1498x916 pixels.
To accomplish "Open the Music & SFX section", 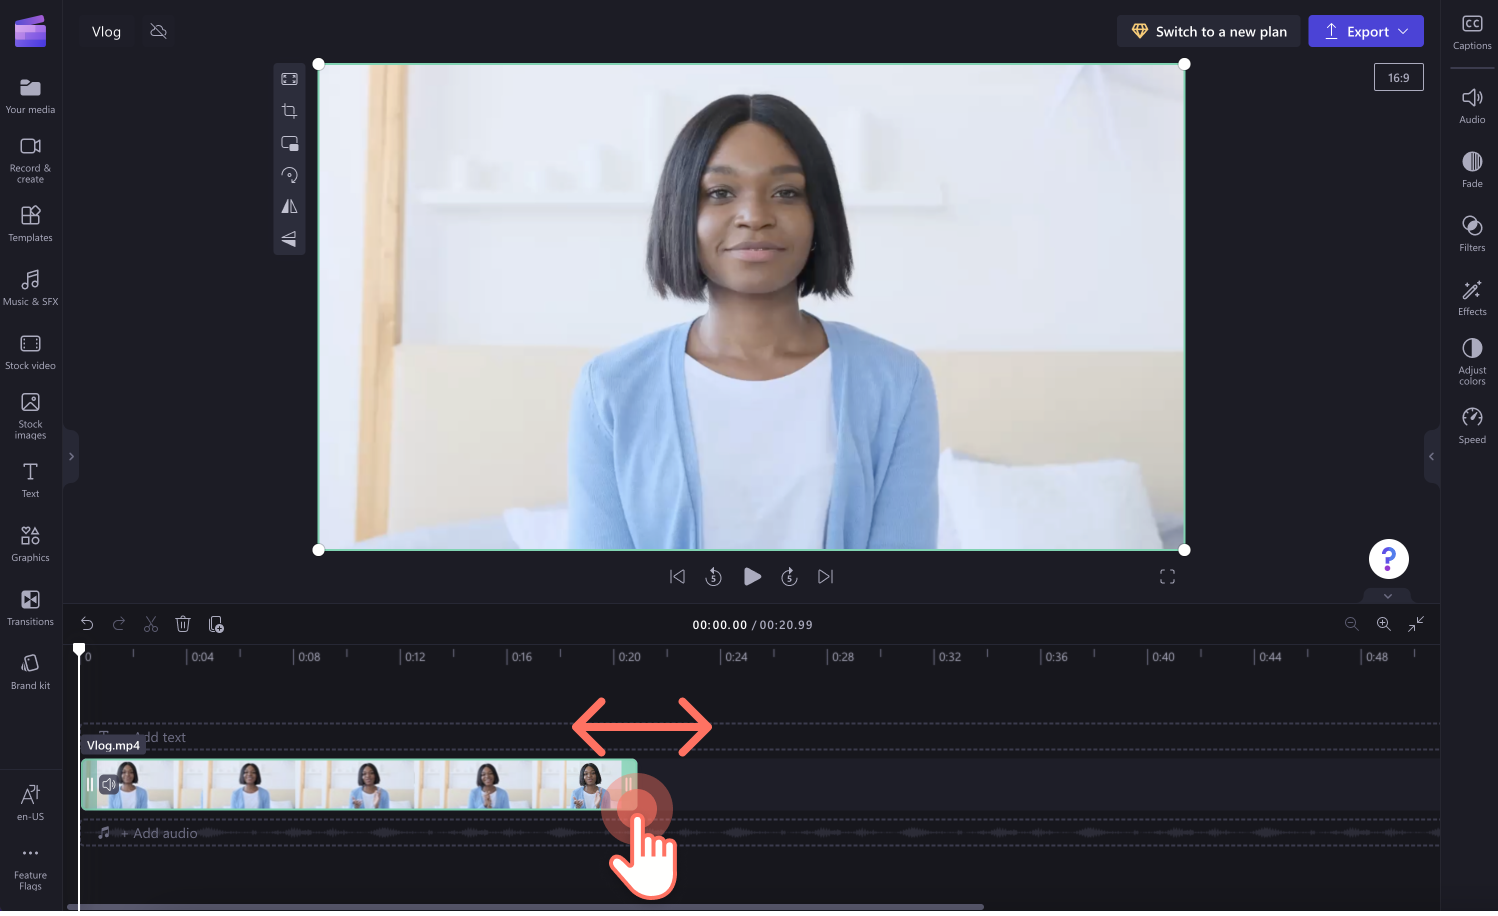I will coord(30,288).
